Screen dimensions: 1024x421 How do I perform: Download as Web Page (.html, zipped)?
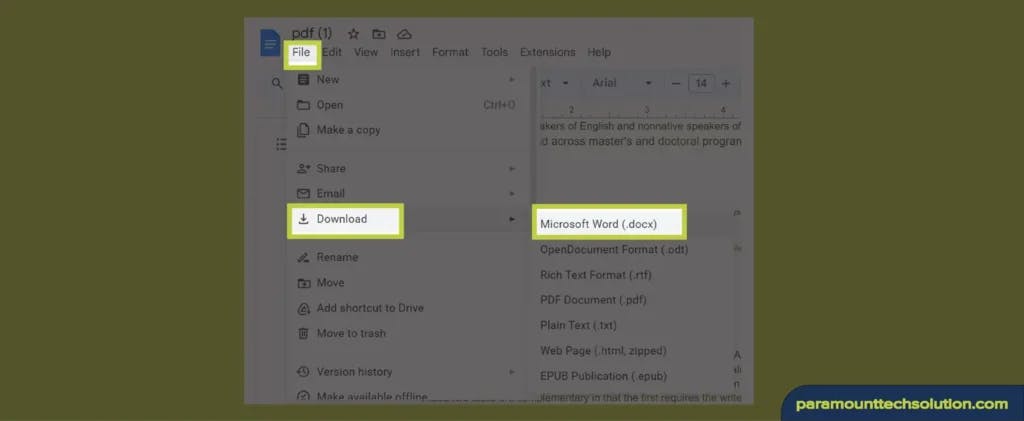tap(603, 351)
